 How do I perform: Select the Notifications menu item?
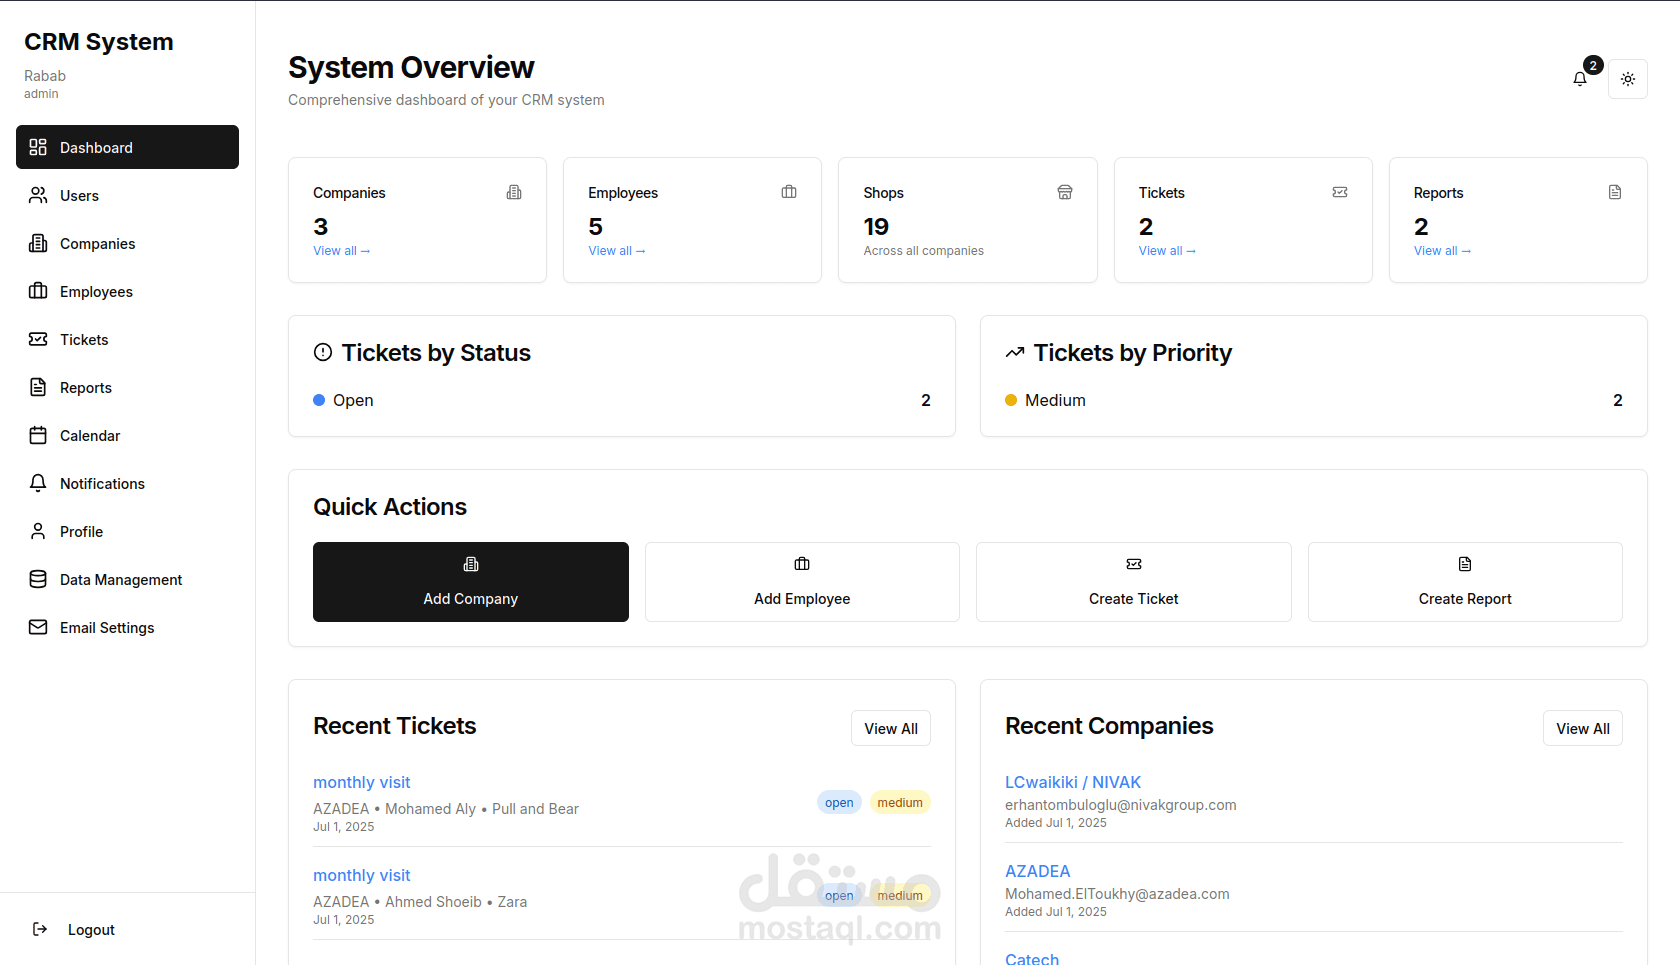102,483
